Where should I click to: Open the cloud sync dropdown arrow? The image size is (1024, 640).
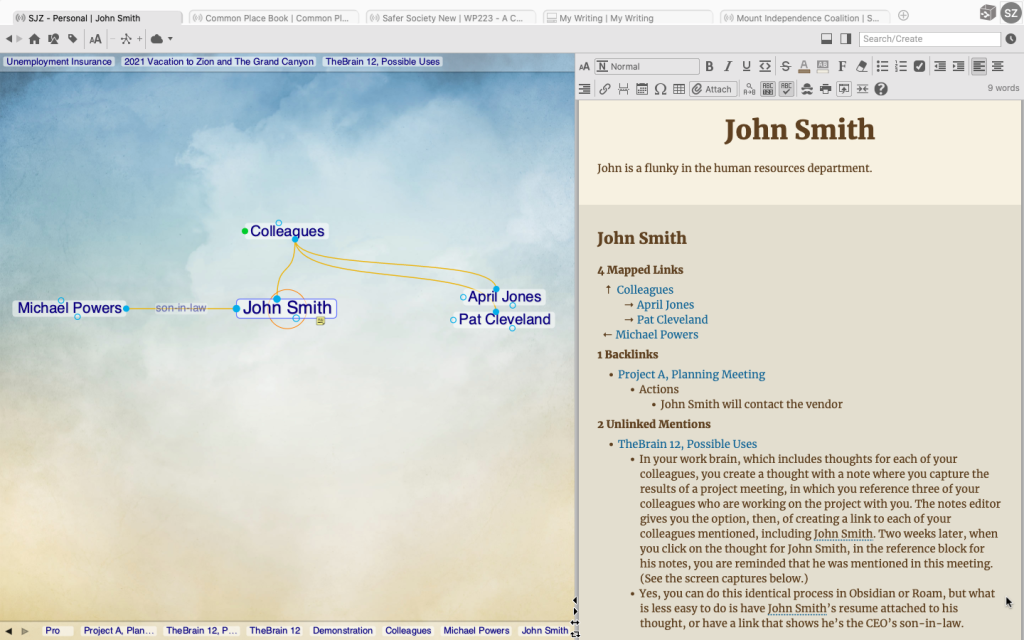tap(170, 39)
